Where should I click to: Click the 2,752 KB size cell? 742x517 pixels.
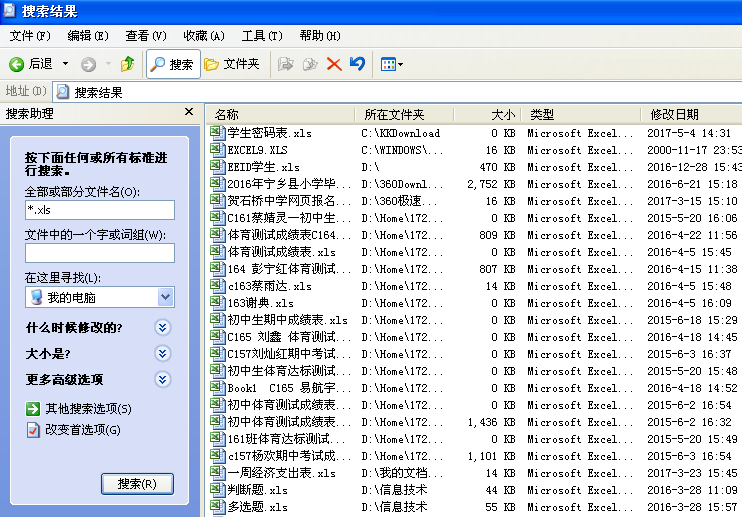click(x=491, y=184)
